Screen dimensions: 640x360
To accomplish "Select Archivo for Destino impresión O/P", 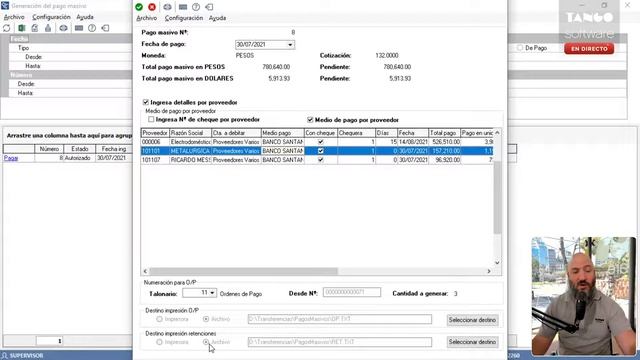I will 206,319.
